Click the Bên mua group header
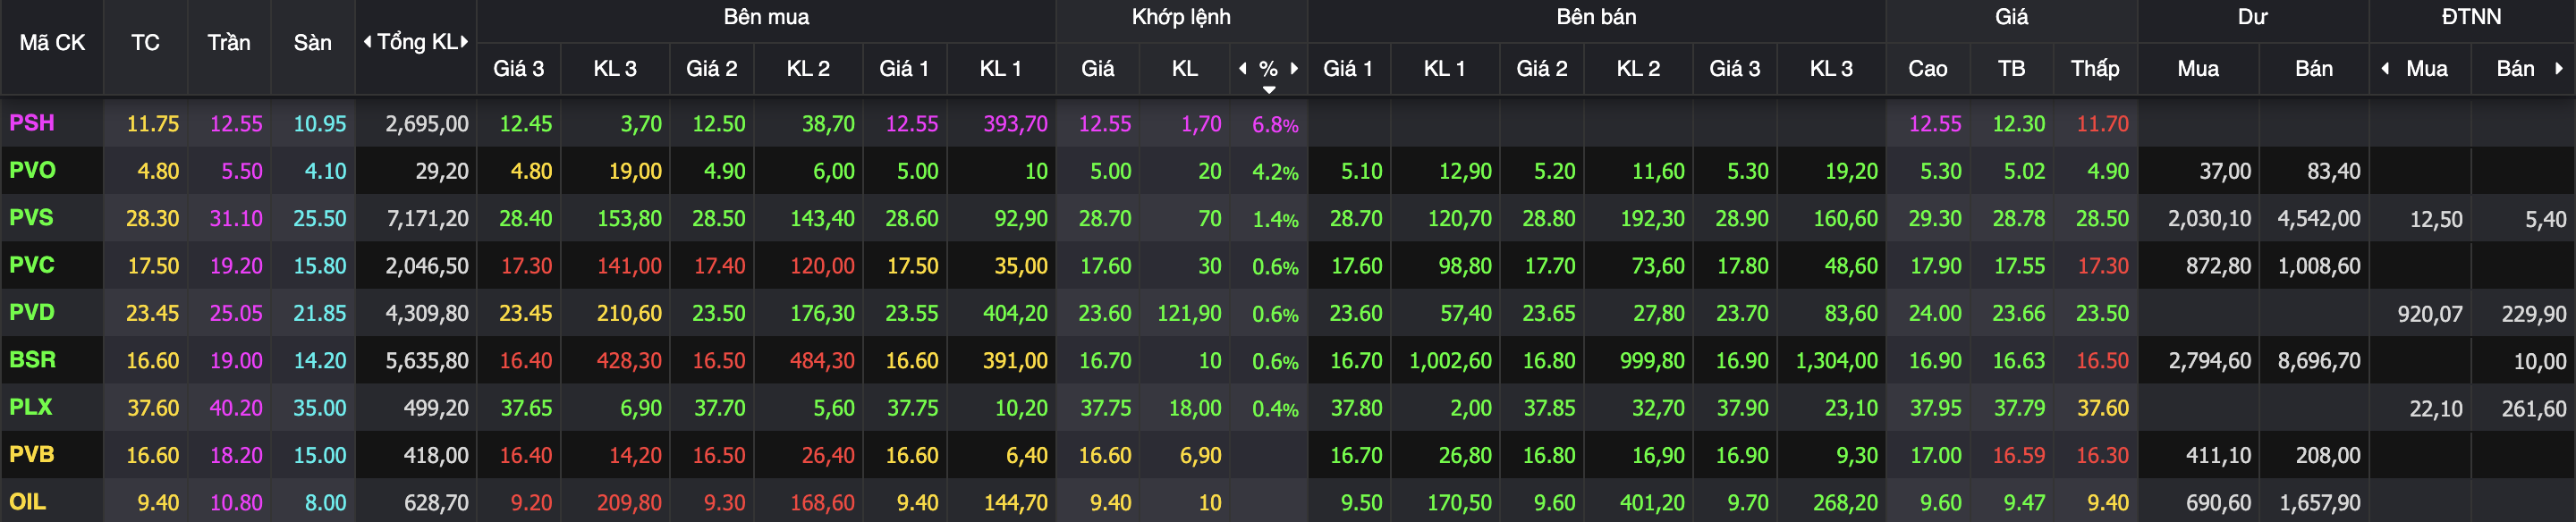 [x=766, y=17]
